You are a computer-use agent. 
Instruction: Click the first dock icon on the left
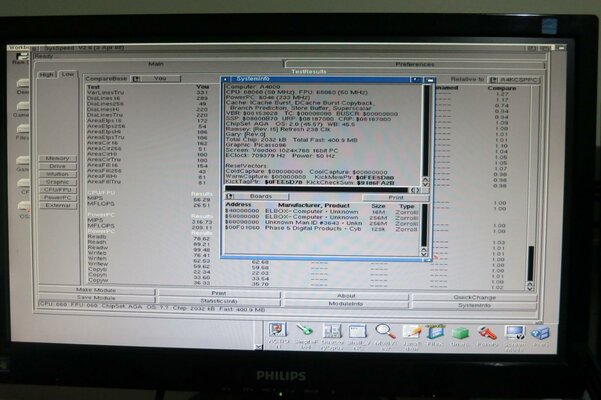click(278, 329)
